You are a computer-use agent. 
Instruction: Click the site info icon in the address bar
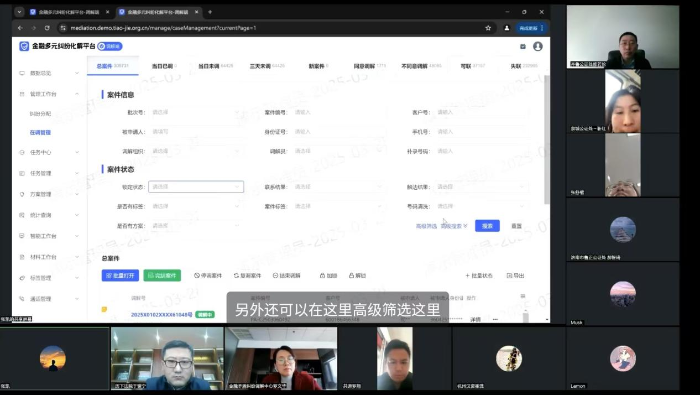63,28
